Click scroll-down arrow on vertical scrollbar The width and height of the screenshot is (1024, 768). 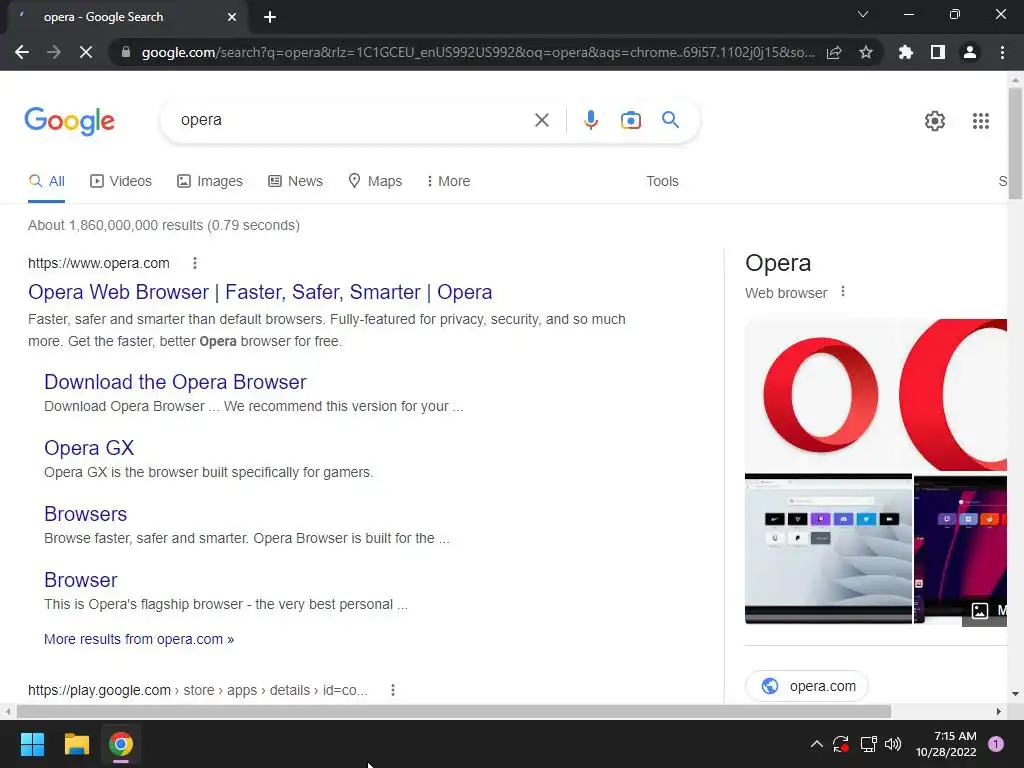tap(1015, 694)
